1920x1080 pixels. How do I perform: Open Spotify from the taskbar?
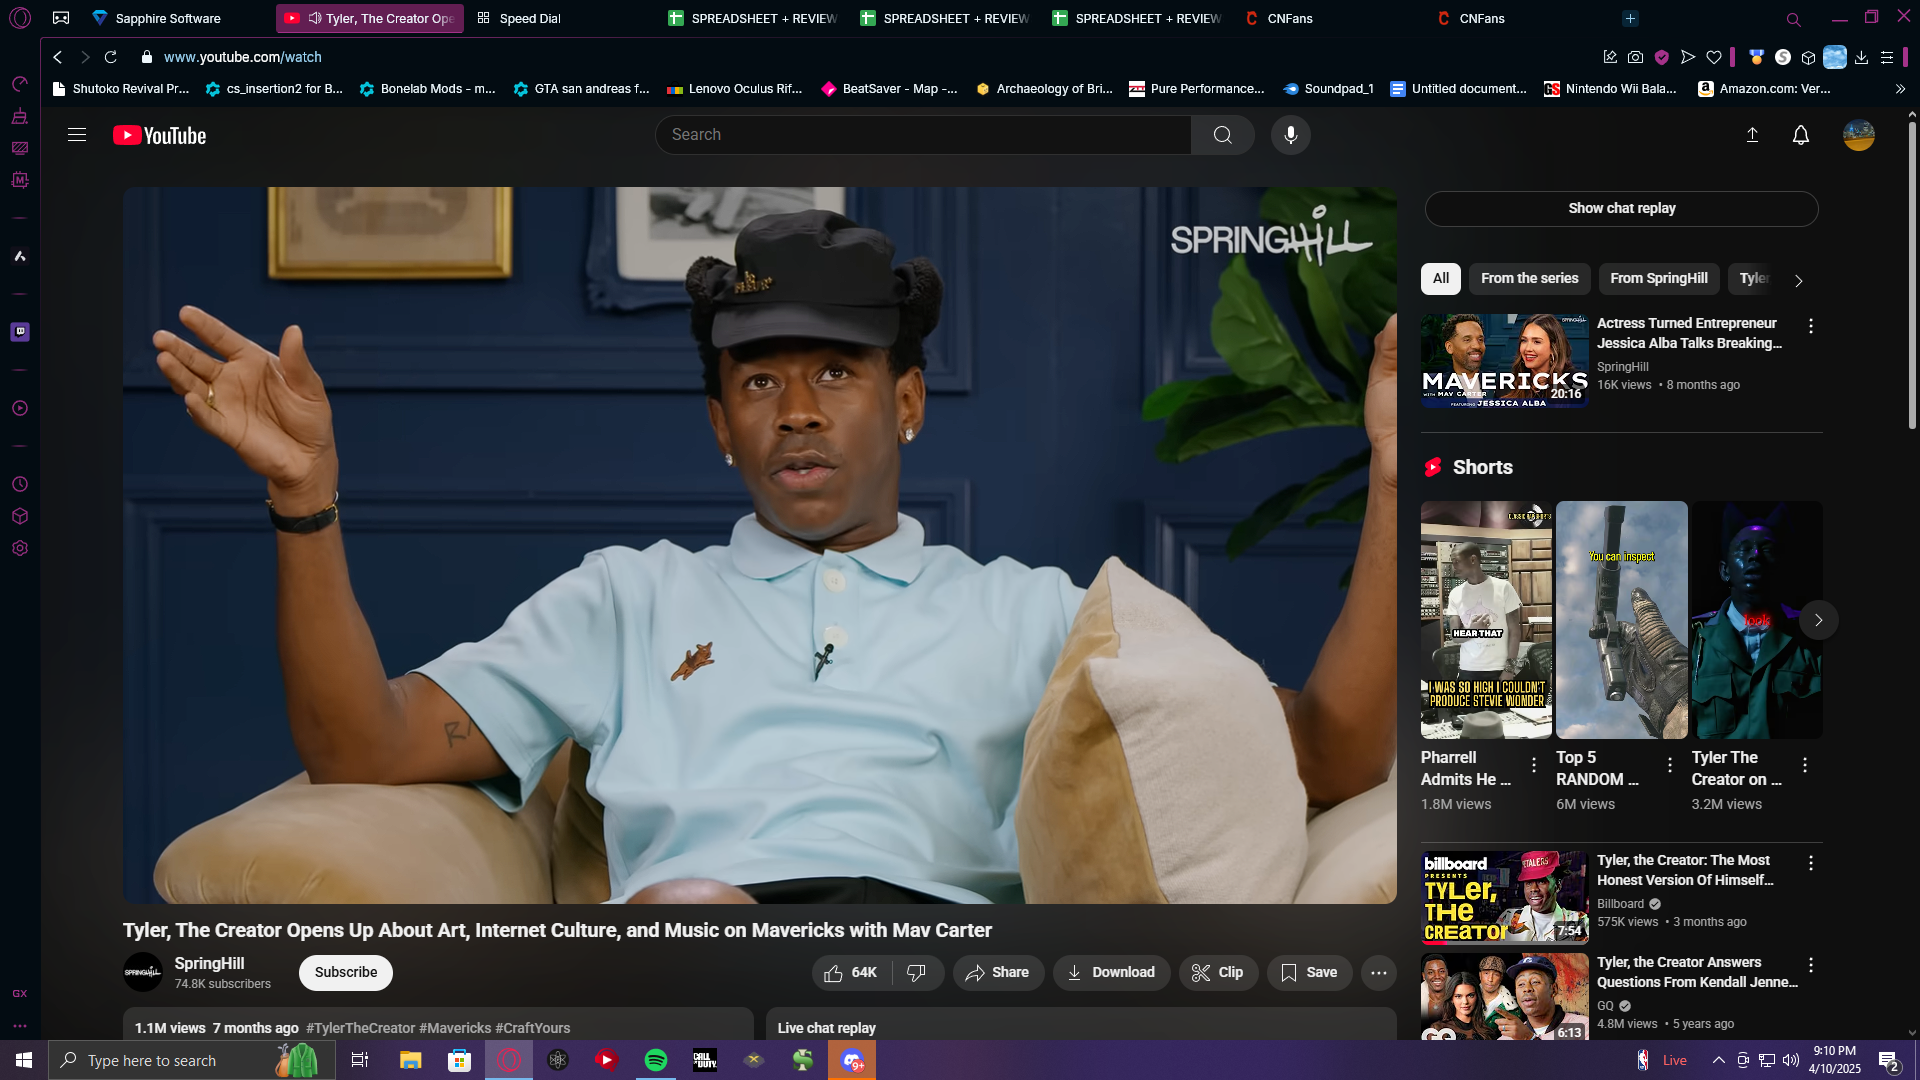[x=656, y=1060]
